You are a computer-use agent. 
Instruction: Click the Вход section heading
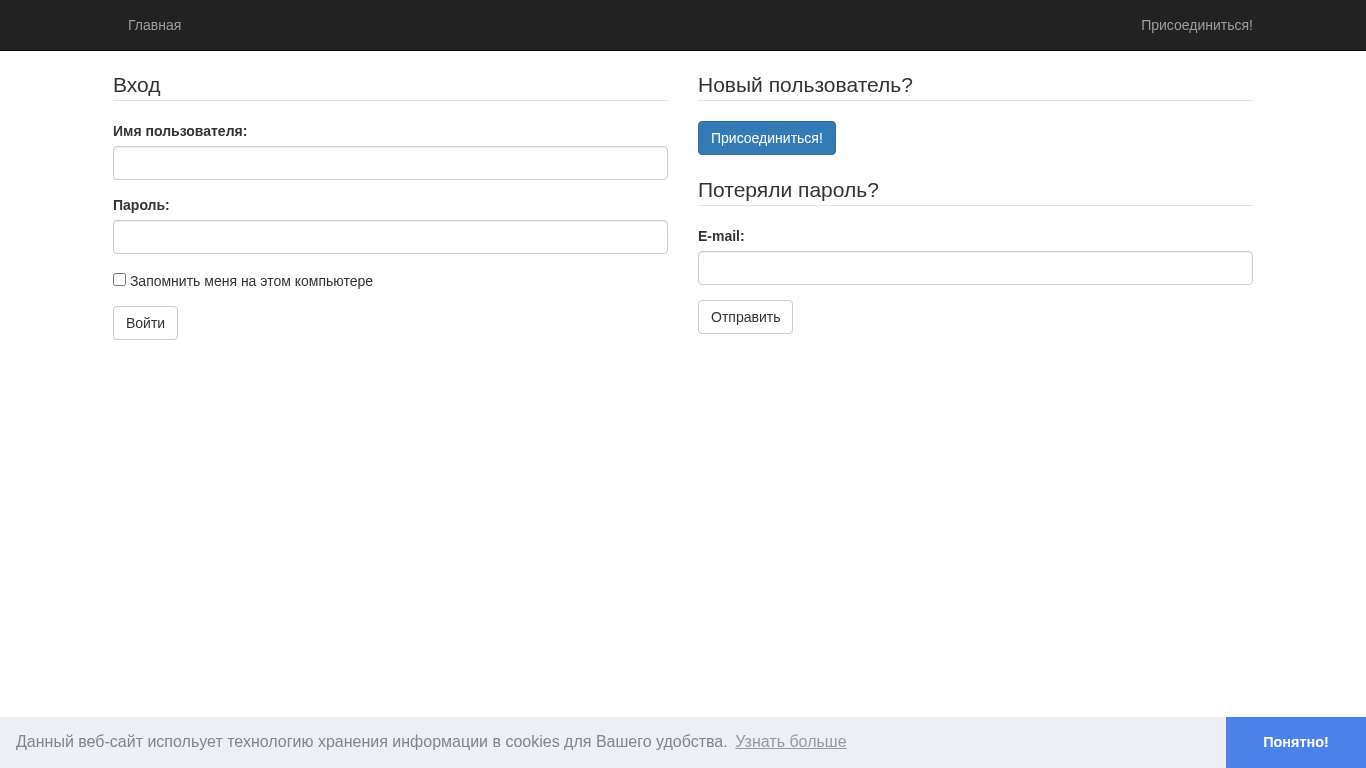[x=137, y=85]
